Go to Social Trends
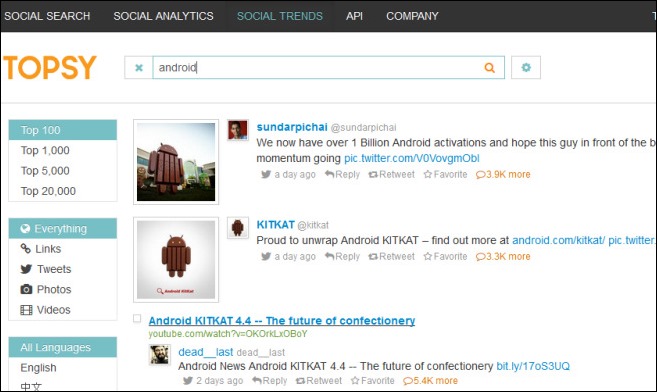This screenshot has height=392, width=657. (x=280, y=16)
